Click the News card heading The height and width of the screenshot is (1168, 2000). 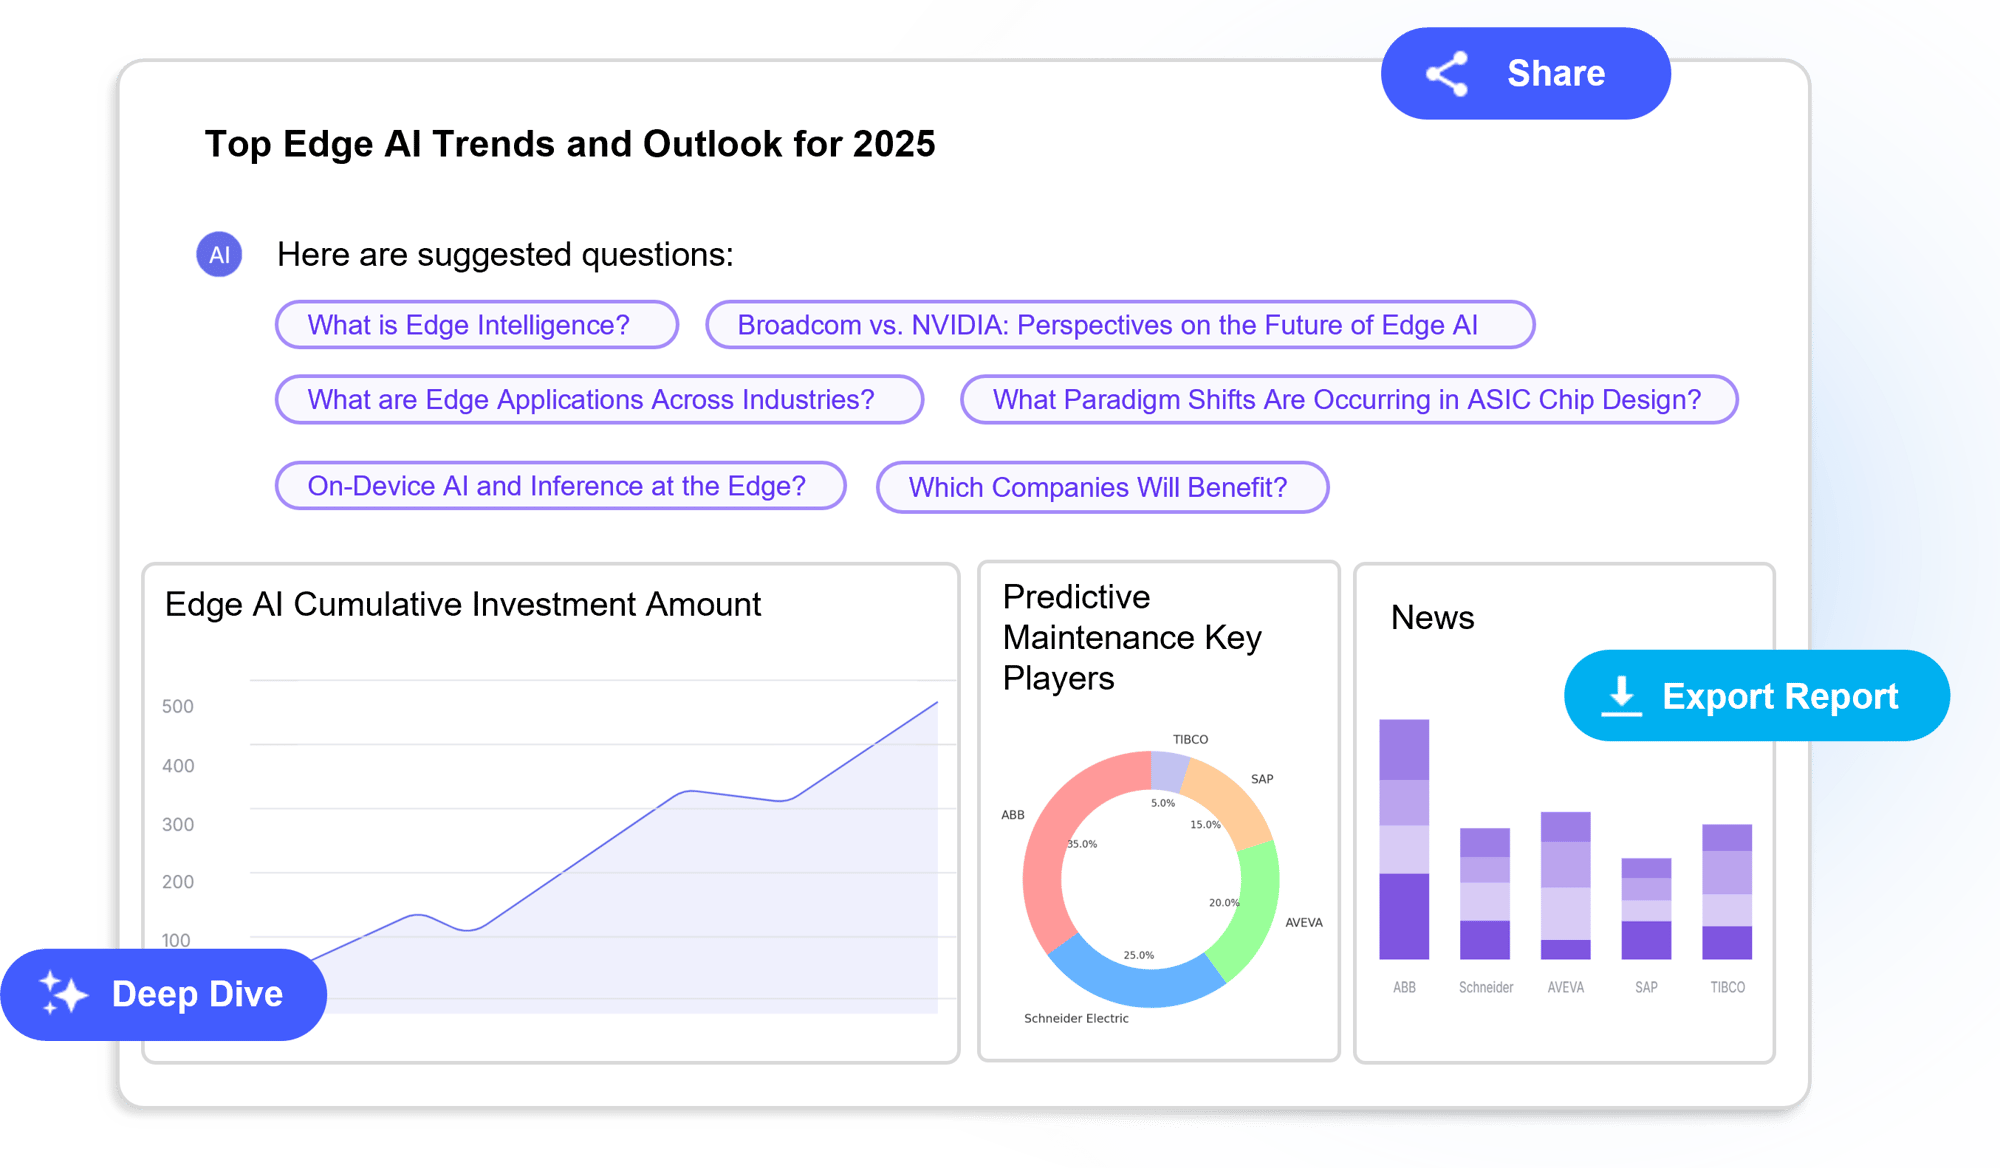[x=1432, y=618]
